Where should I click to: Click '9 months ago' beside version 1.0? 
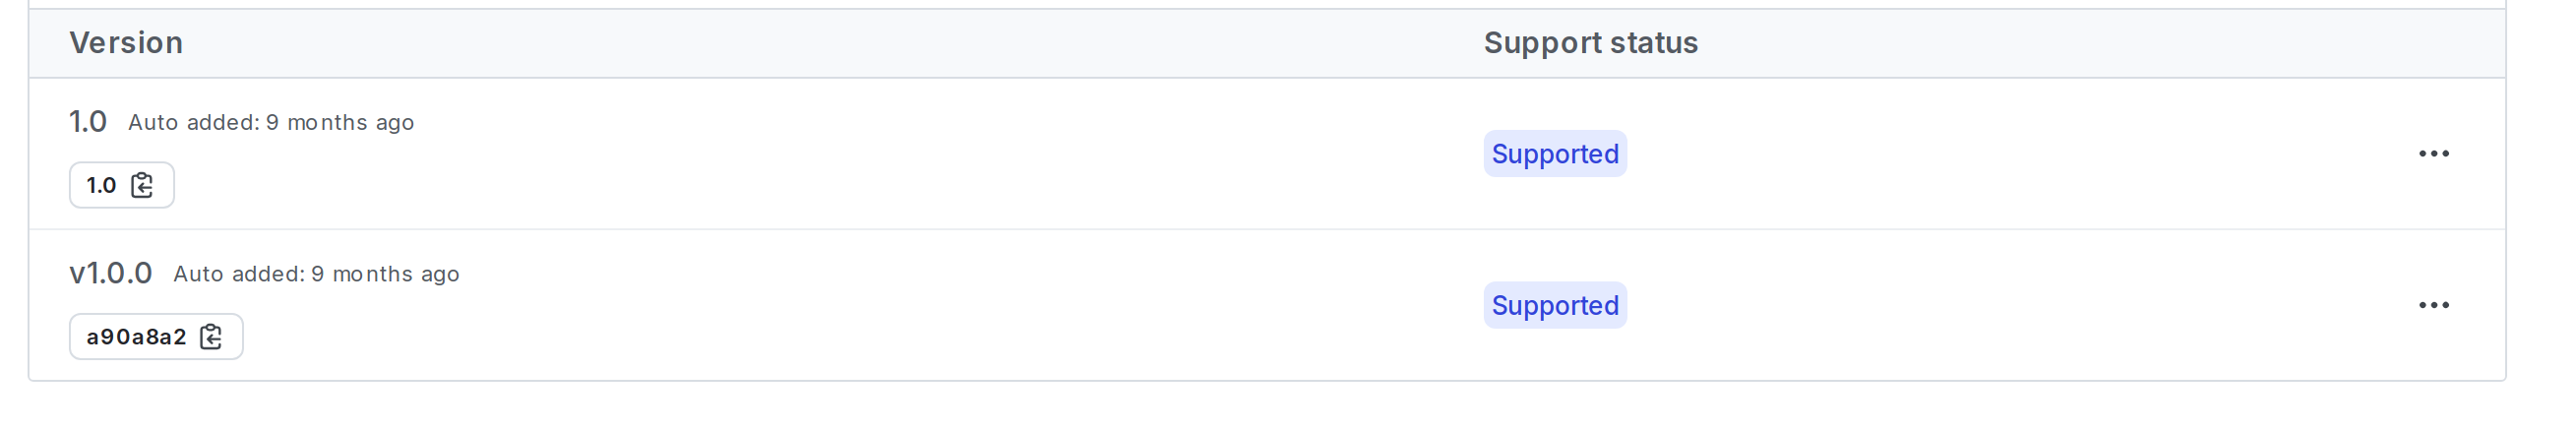pyautogui.click(x=340, y=123)
